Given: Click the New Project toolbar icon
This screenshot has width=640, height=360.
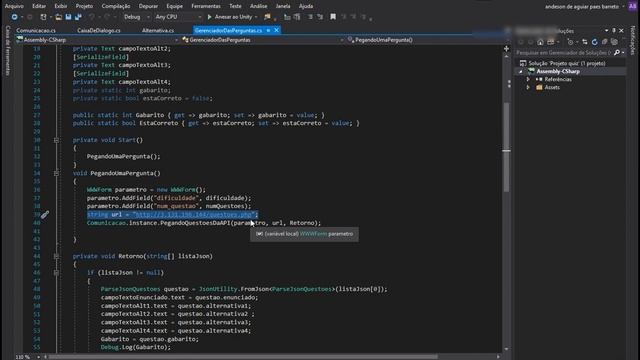Looking at the screenshot, I should (43, 17).
